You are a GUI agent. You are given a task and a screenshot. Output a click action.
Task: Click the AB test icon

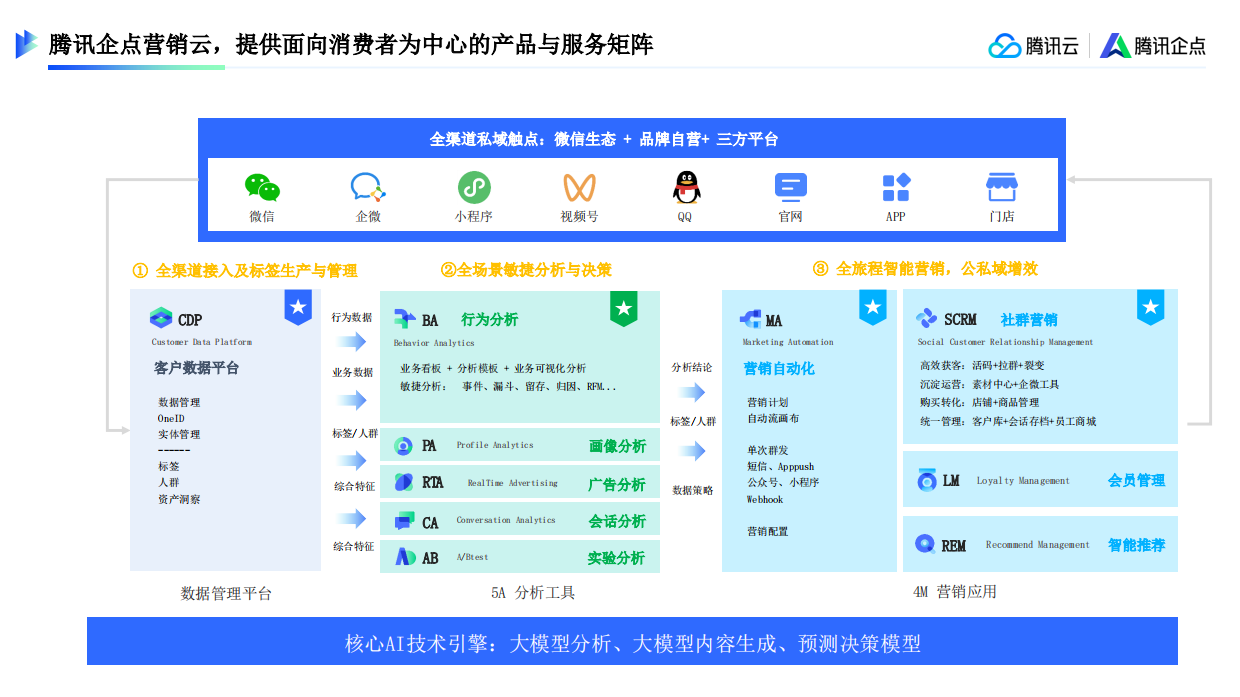point(404,557)
